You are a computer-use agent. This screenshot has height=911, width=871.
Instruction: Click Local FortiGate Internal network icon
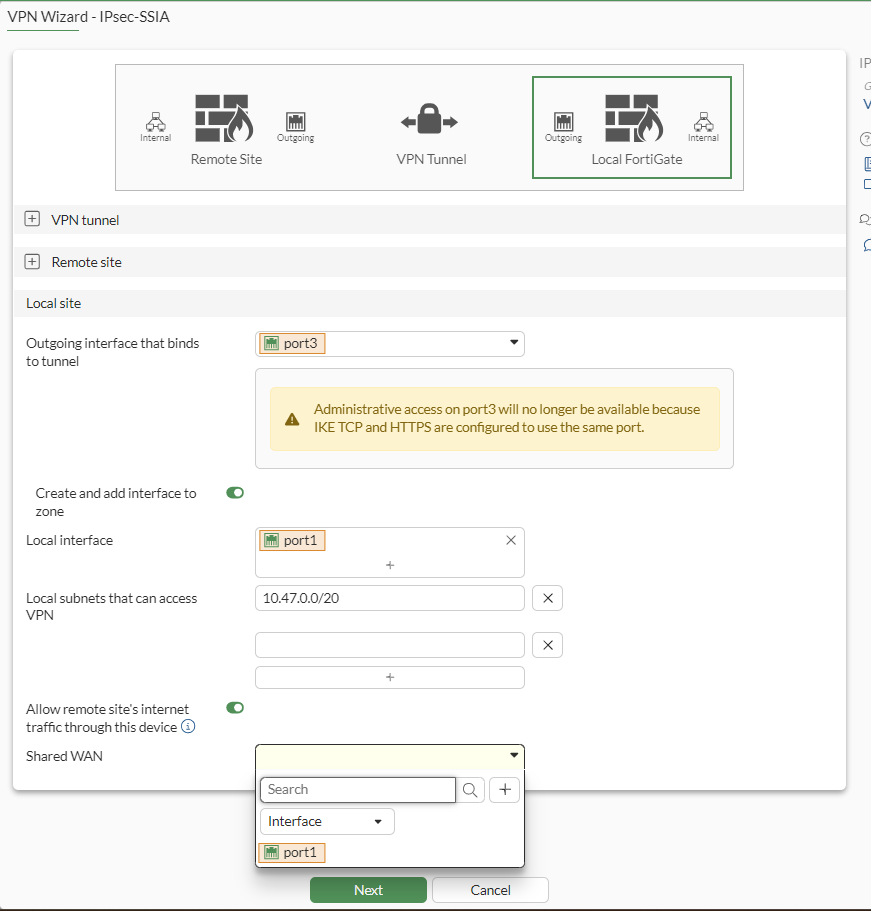pyautogui.click(x=704, y=122)
